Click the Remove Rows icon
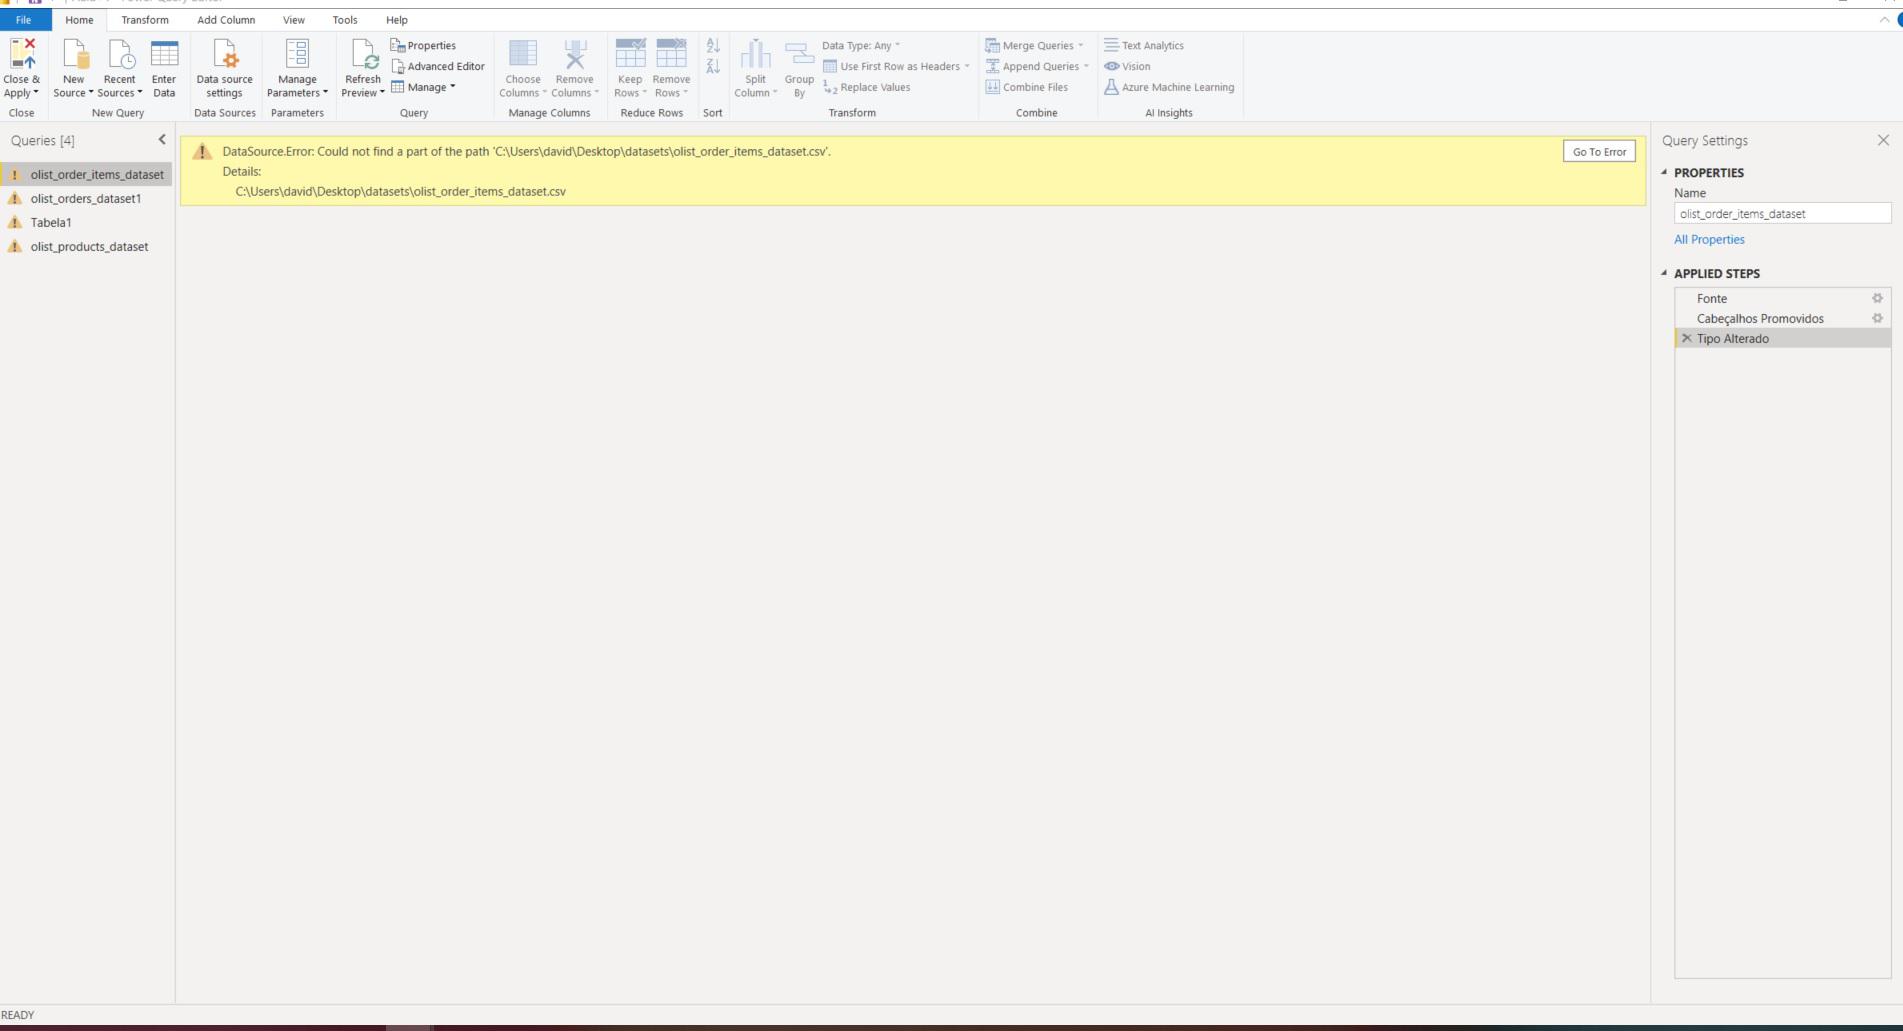The width and height of the screenshot is (1903, 1031). [671, 54]
